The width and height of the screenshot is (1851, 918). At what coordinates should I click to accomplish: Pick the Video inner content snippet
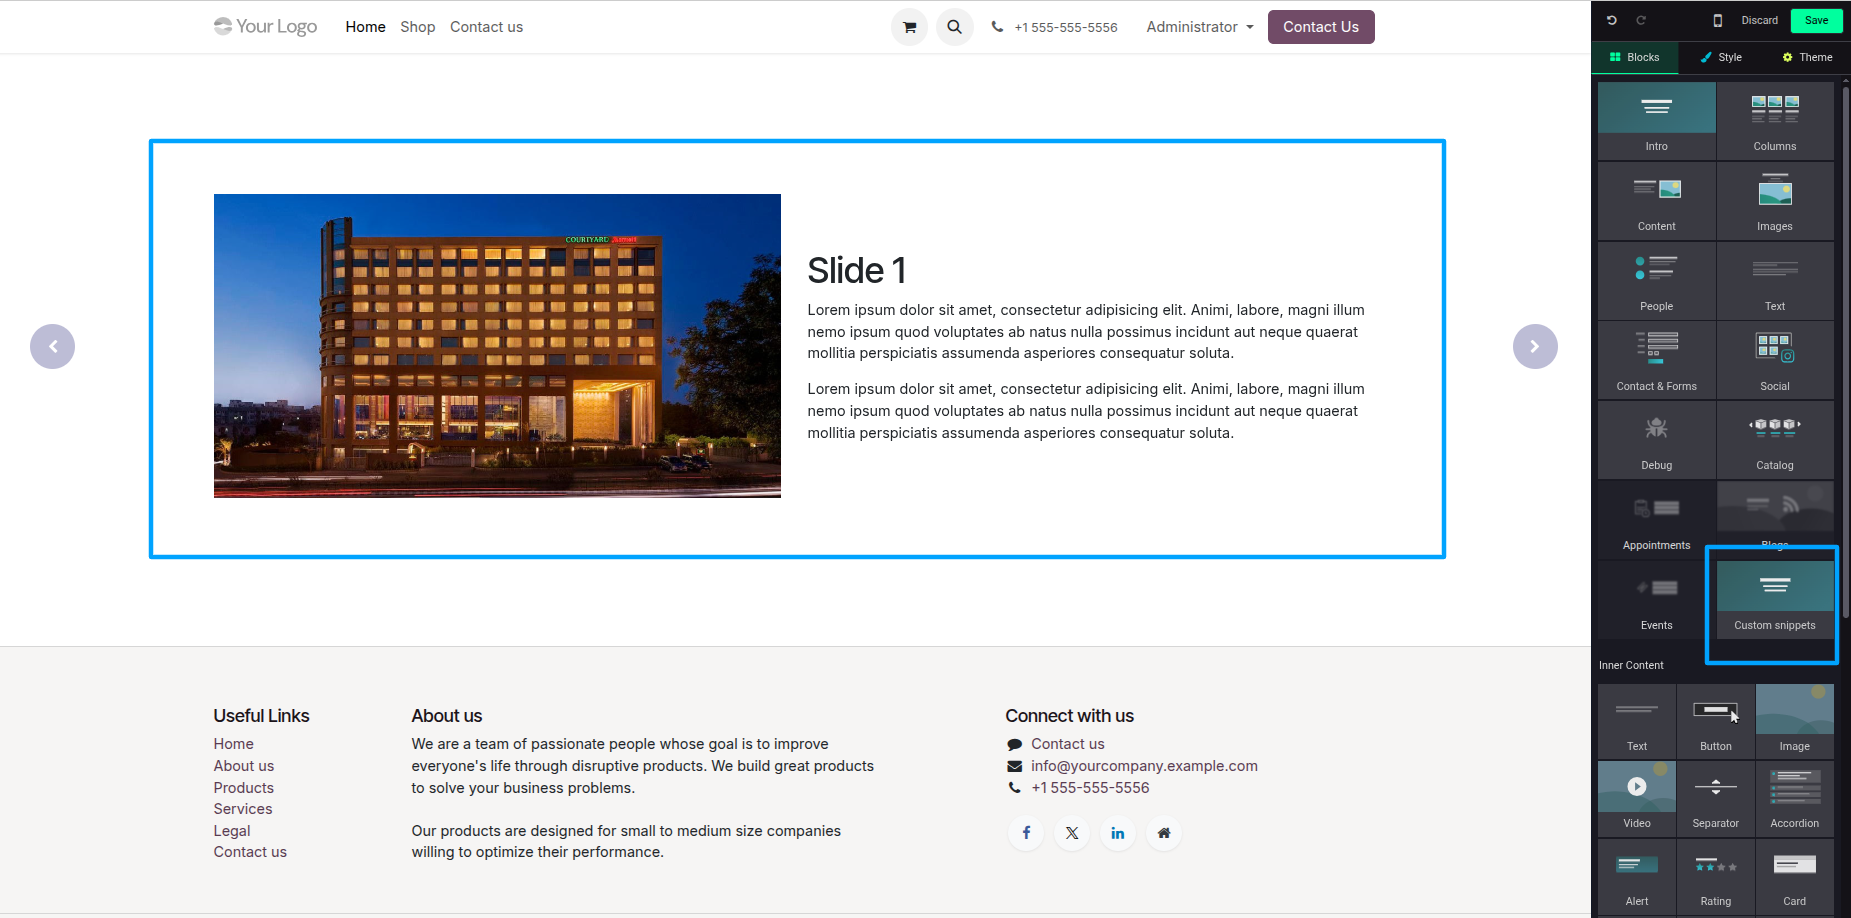pyautogui.click(x=1637, y=798)
